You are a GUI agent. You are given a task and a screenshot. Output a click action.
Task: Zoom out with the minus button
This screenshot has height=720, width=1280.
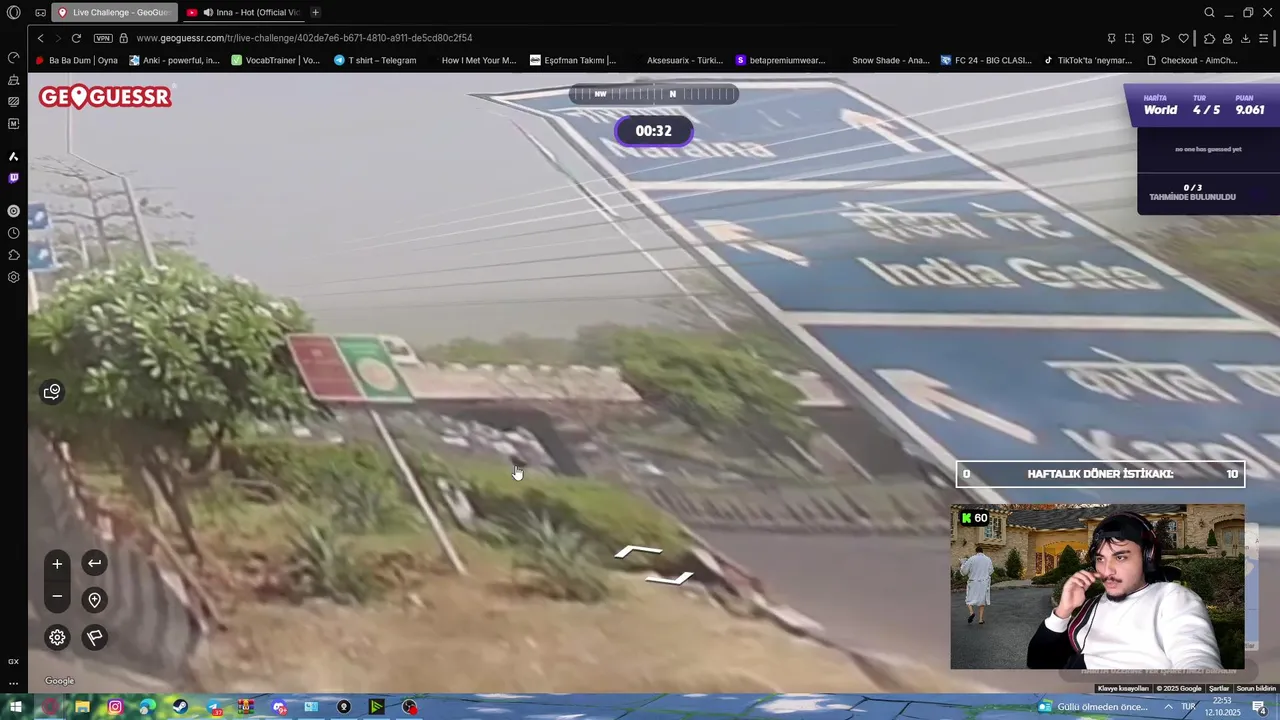pos(57,597)
